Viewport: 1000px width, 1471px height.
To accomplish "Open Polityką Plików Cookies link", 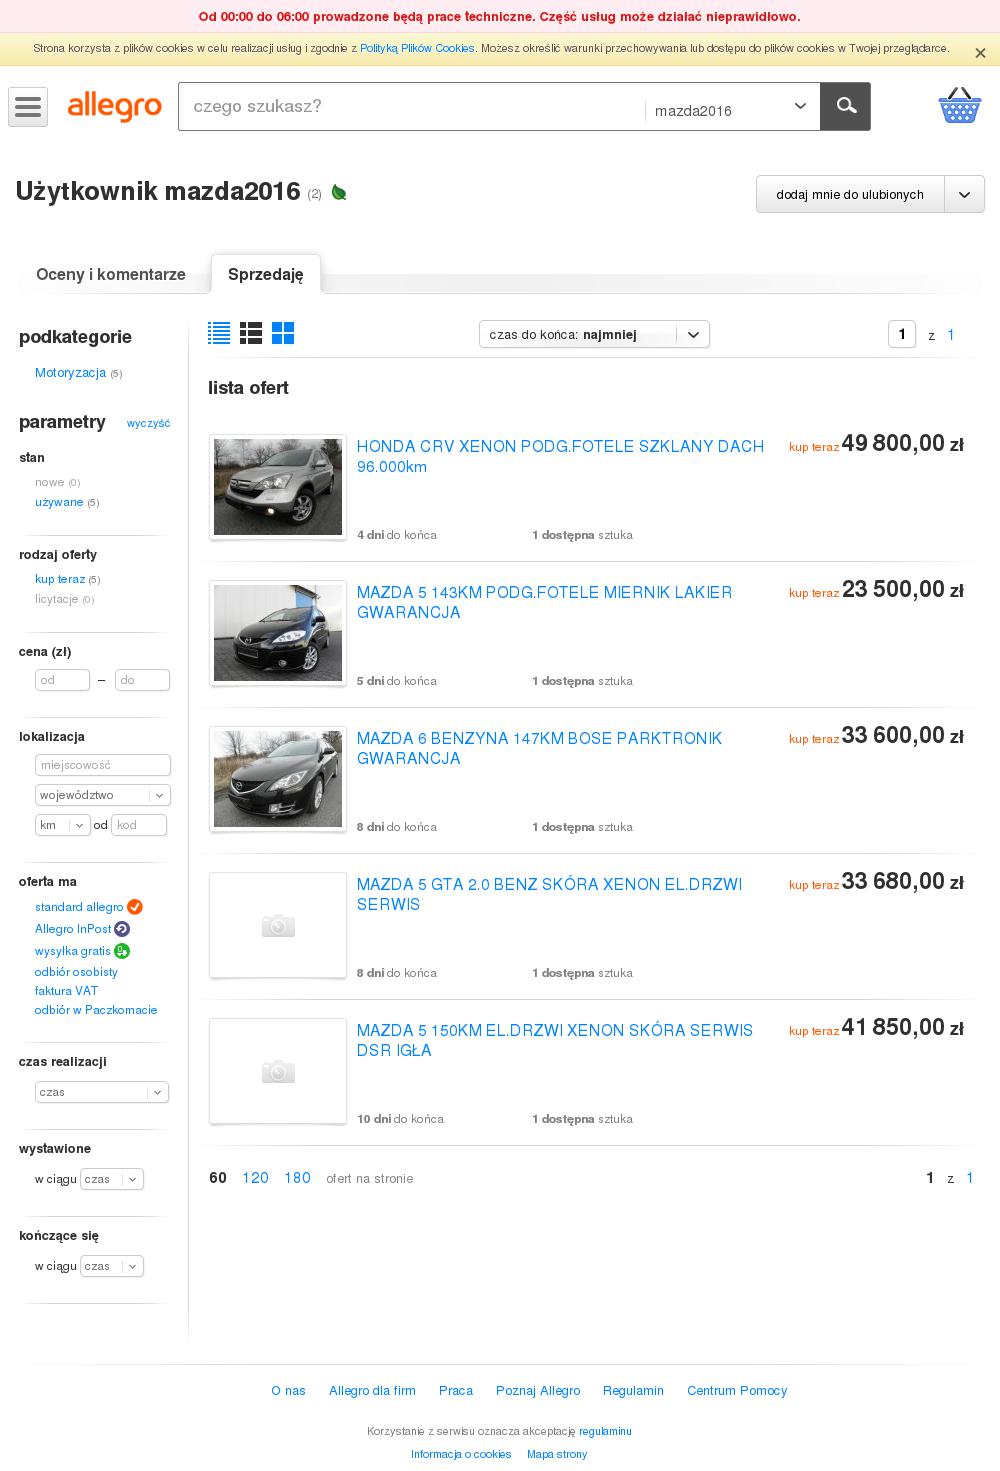I will 417,48.
